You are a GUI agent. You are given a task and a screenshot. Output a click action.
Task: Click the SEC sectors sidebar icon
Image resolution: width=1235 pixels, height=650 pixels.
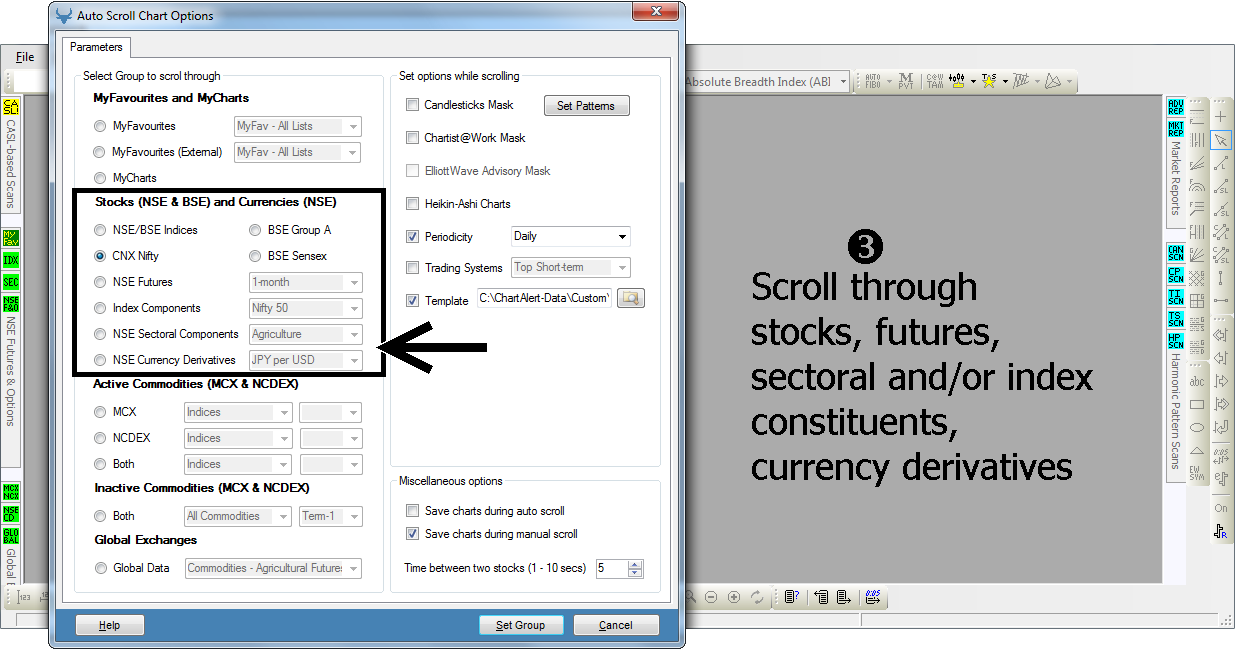[x=11, y=282]
